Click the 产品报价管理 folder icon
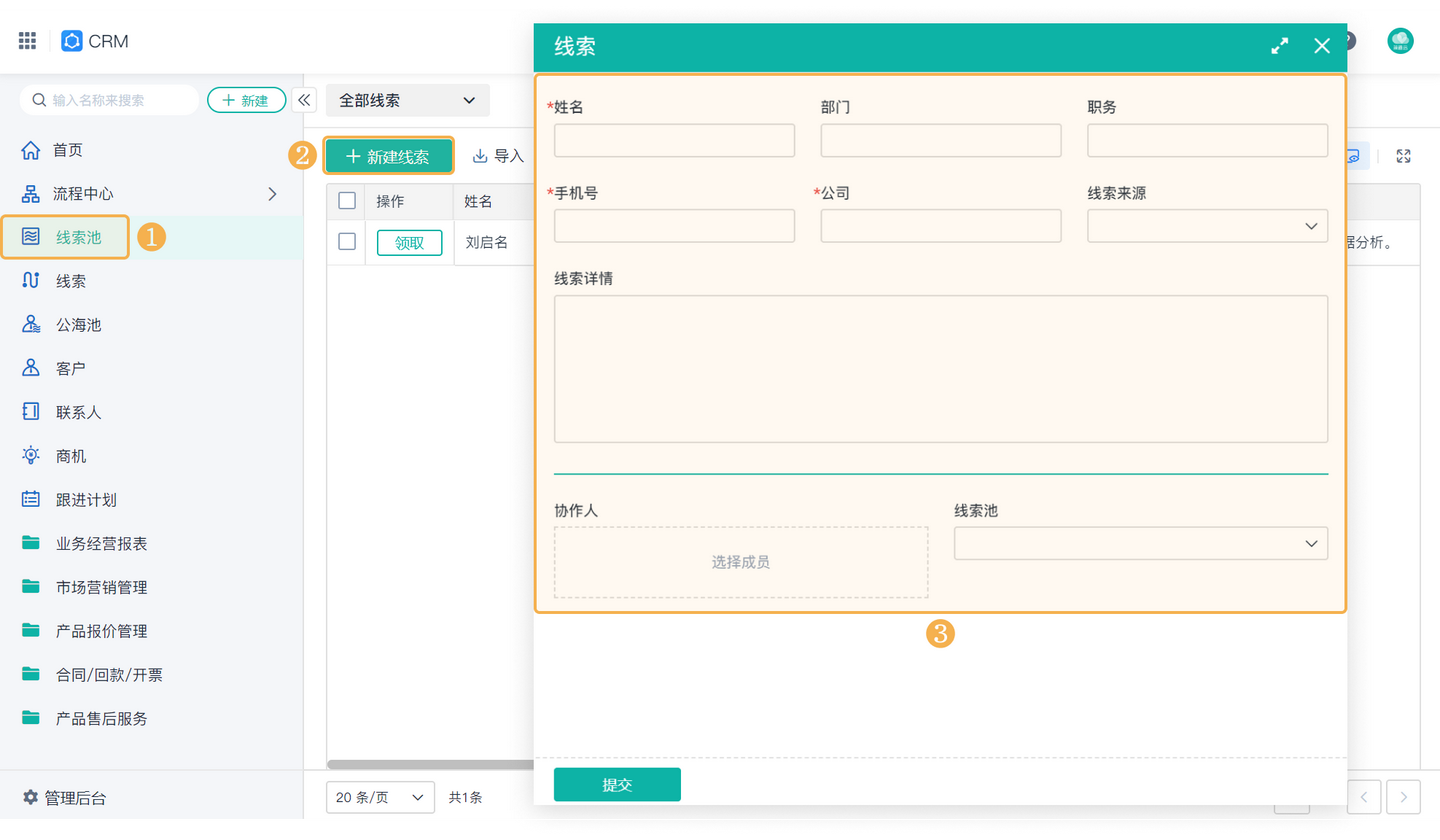 click(31, 630)
